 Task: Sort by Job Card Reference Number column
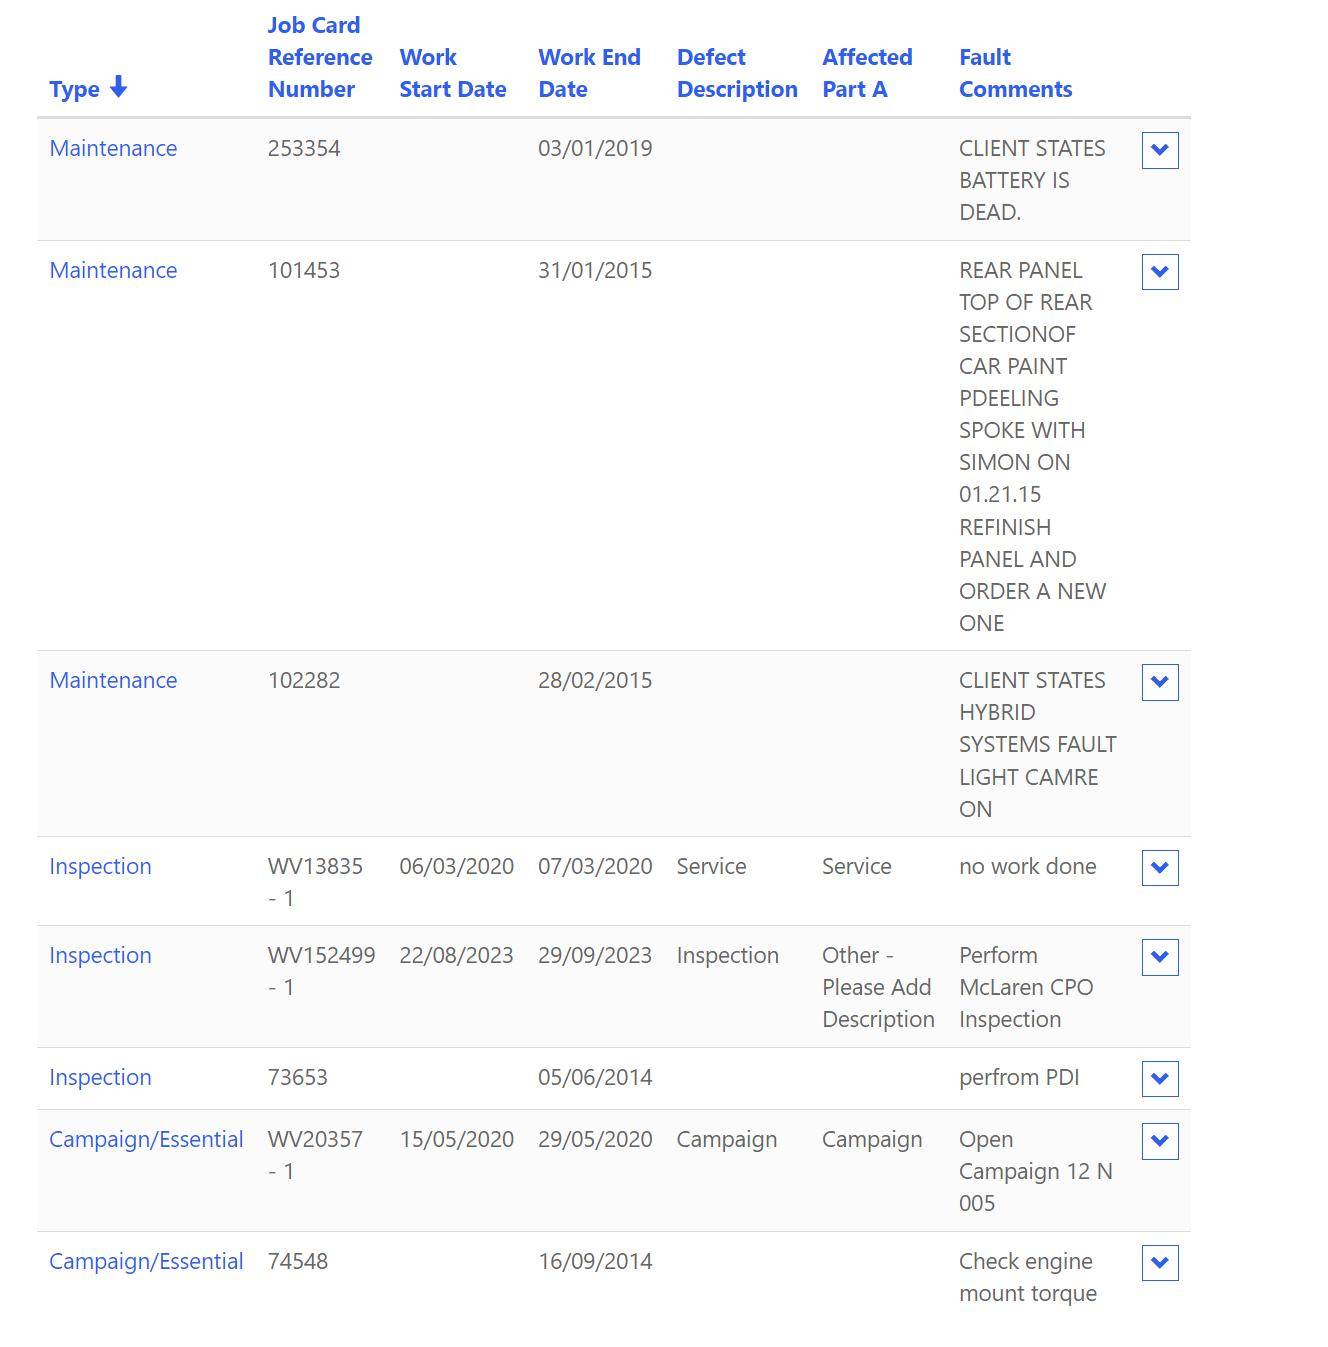coord(319,57)
